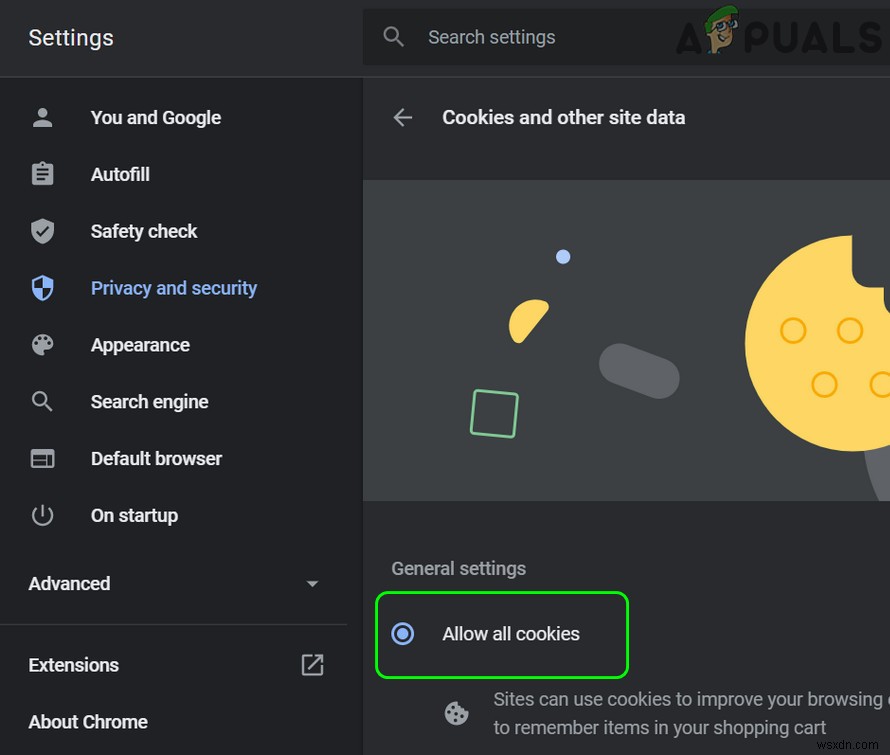Open the About Chrome page
Screen dimensions: 890x755
(88, 722)
